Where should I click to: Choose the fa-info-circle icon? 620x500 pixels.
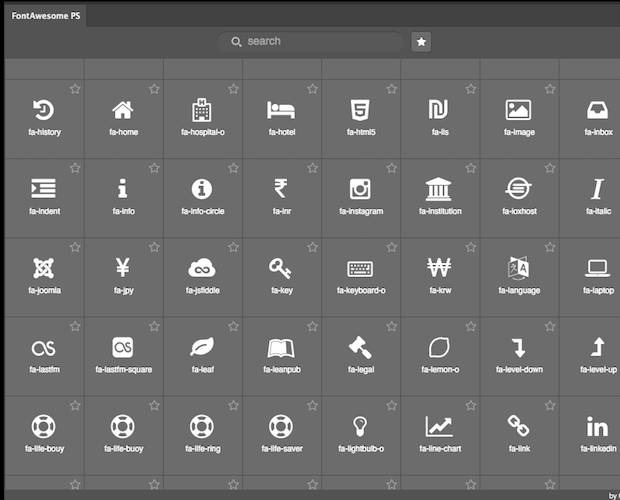(202, 189)
